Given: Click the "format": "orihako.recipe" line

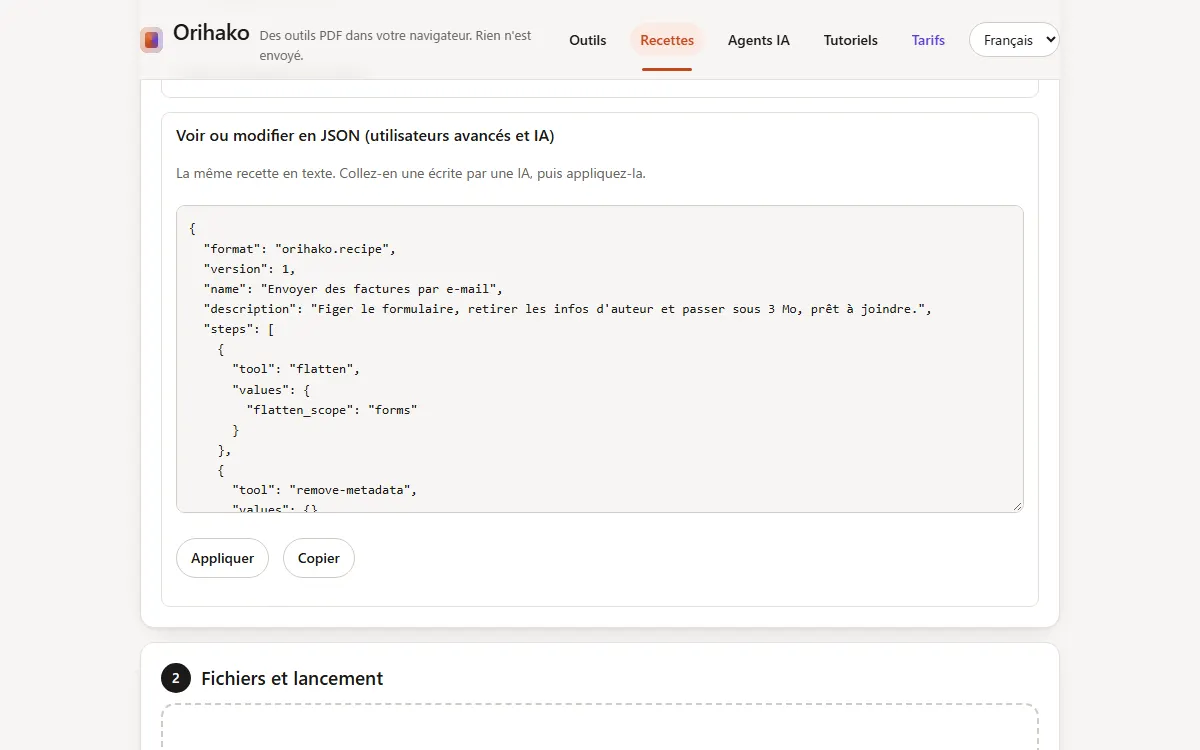Looking at the screenshot, I should [300, 249].
